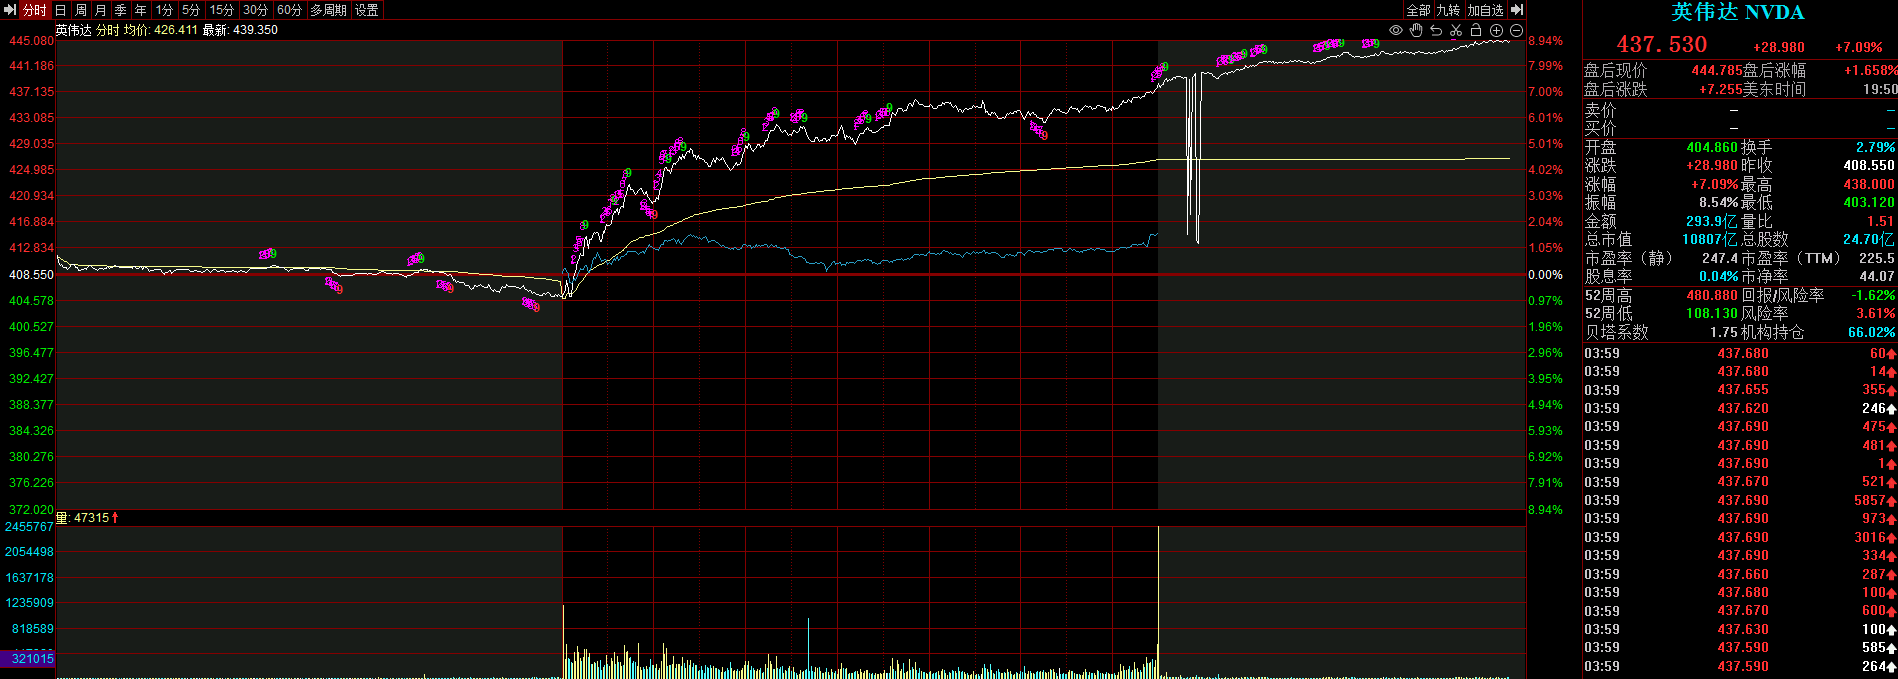Click the market cap value 10807亿
Viewport: 1898px width, 679px height.
[1710, 239]
